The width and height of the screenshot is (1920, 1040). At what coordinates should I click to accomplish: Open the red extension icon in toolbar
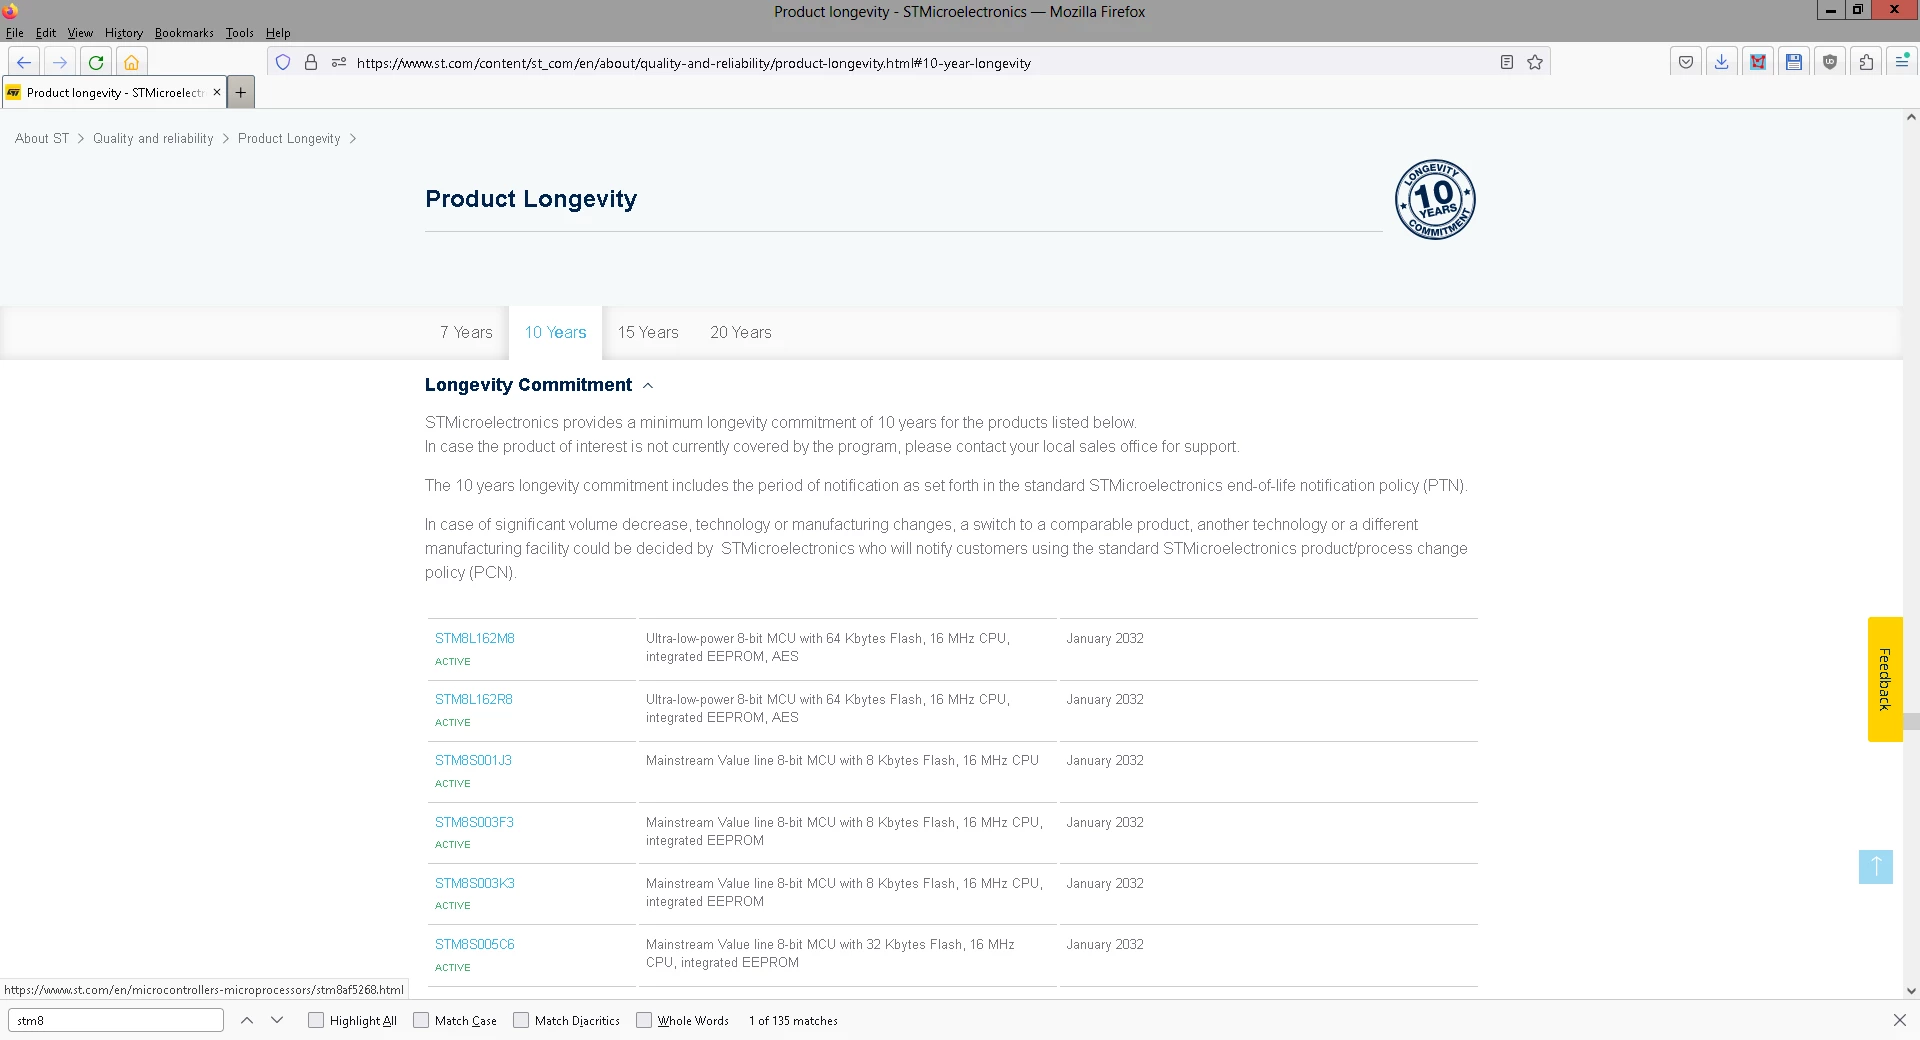[x=1757, y=62]
